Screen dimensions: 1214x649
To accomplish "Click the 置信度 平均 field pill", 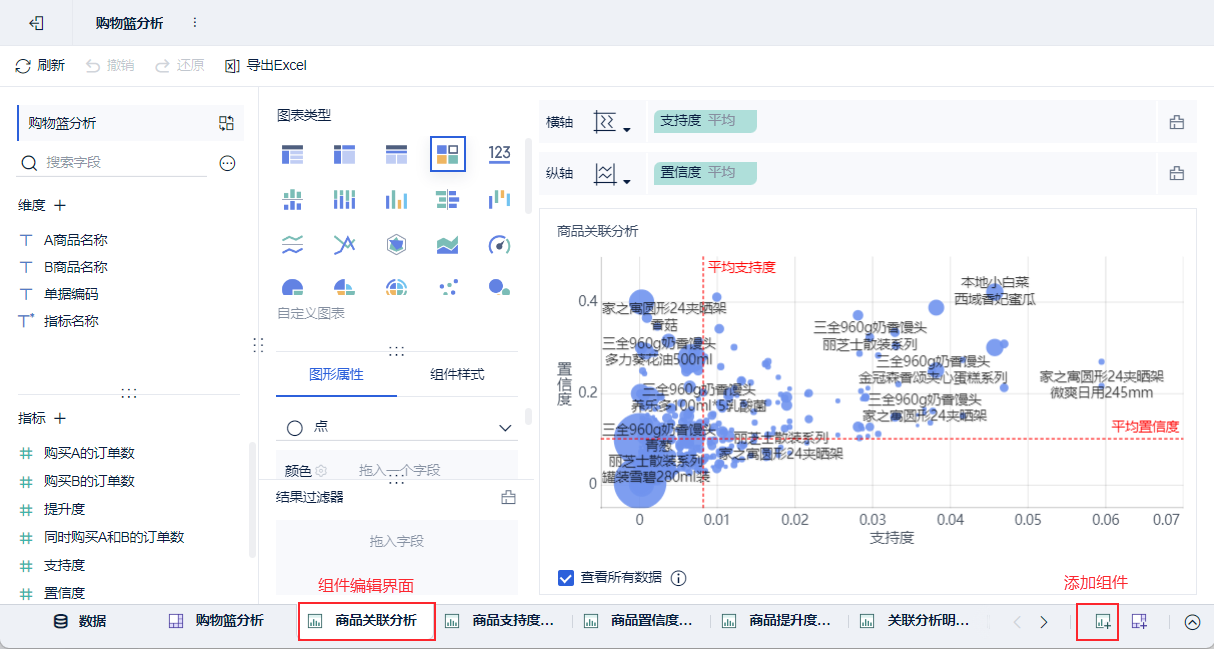I will 705,173.
